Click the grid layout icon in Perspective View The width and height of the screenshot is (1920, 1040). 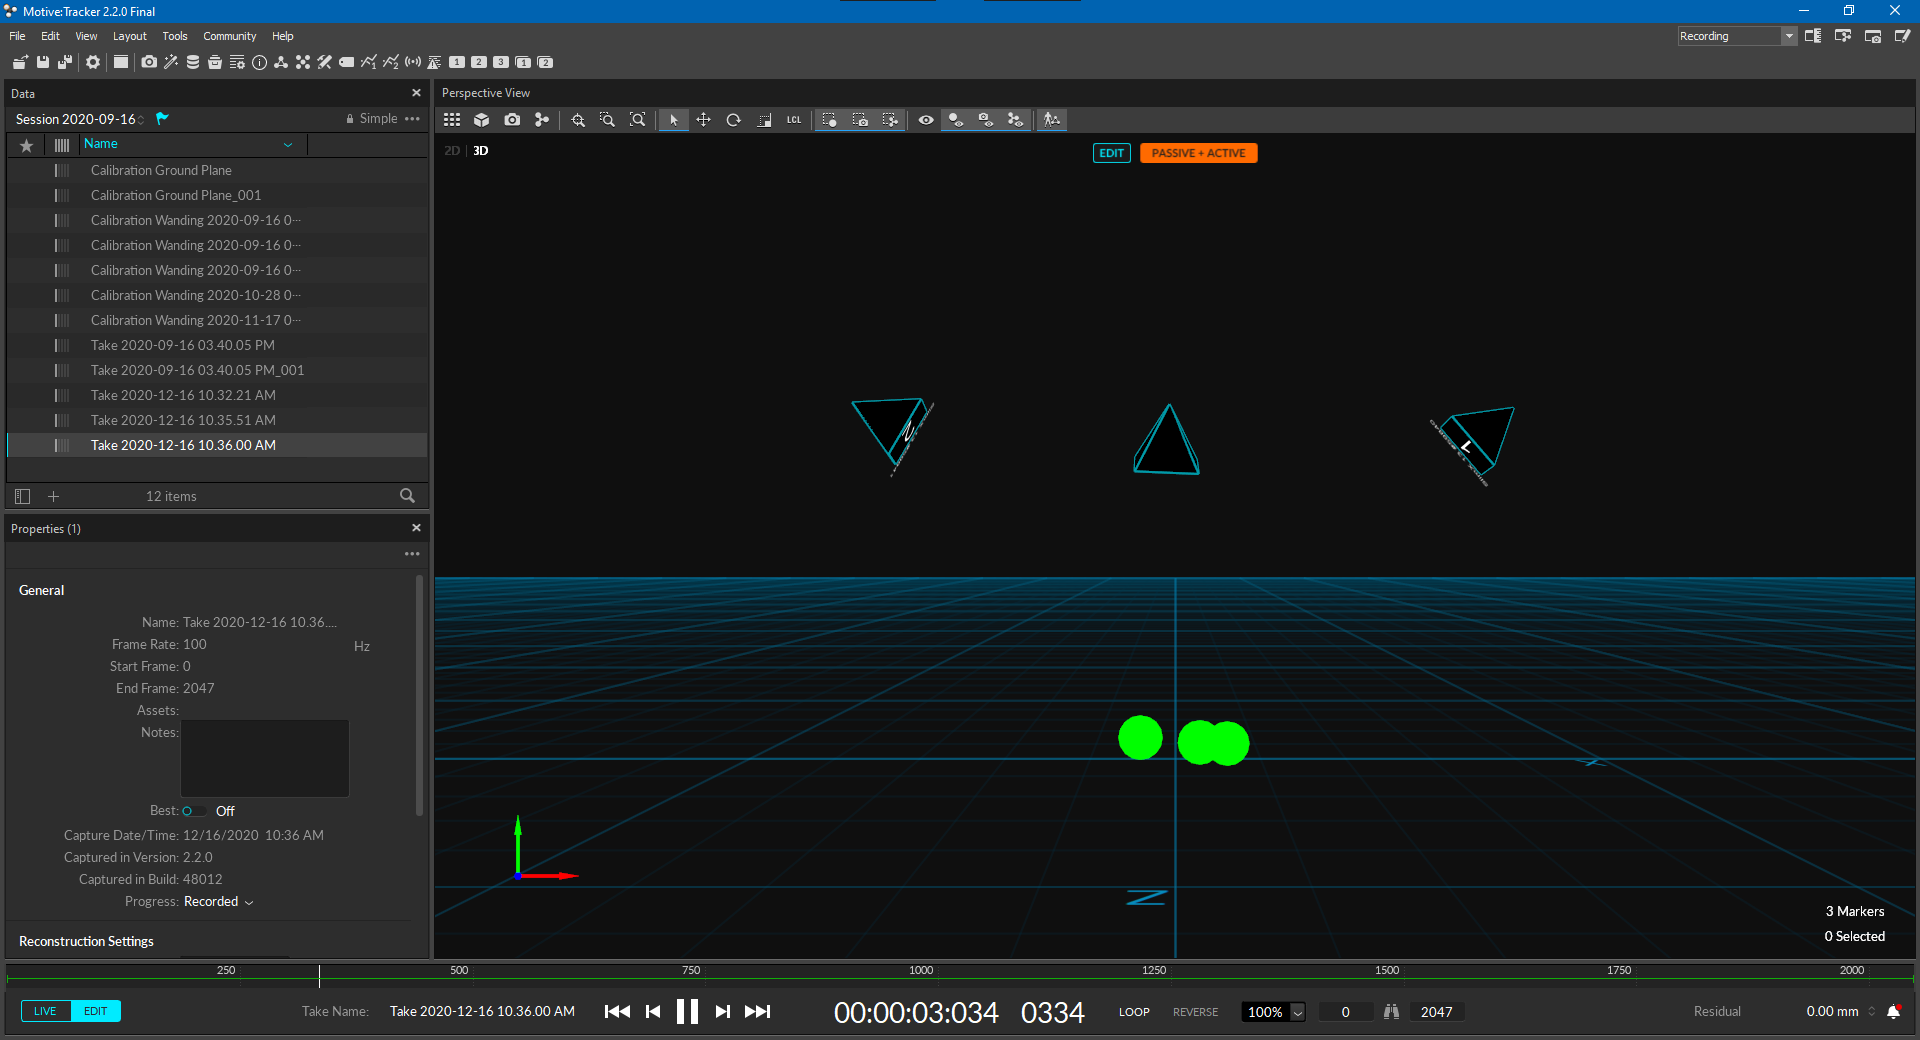coord(452,120)
